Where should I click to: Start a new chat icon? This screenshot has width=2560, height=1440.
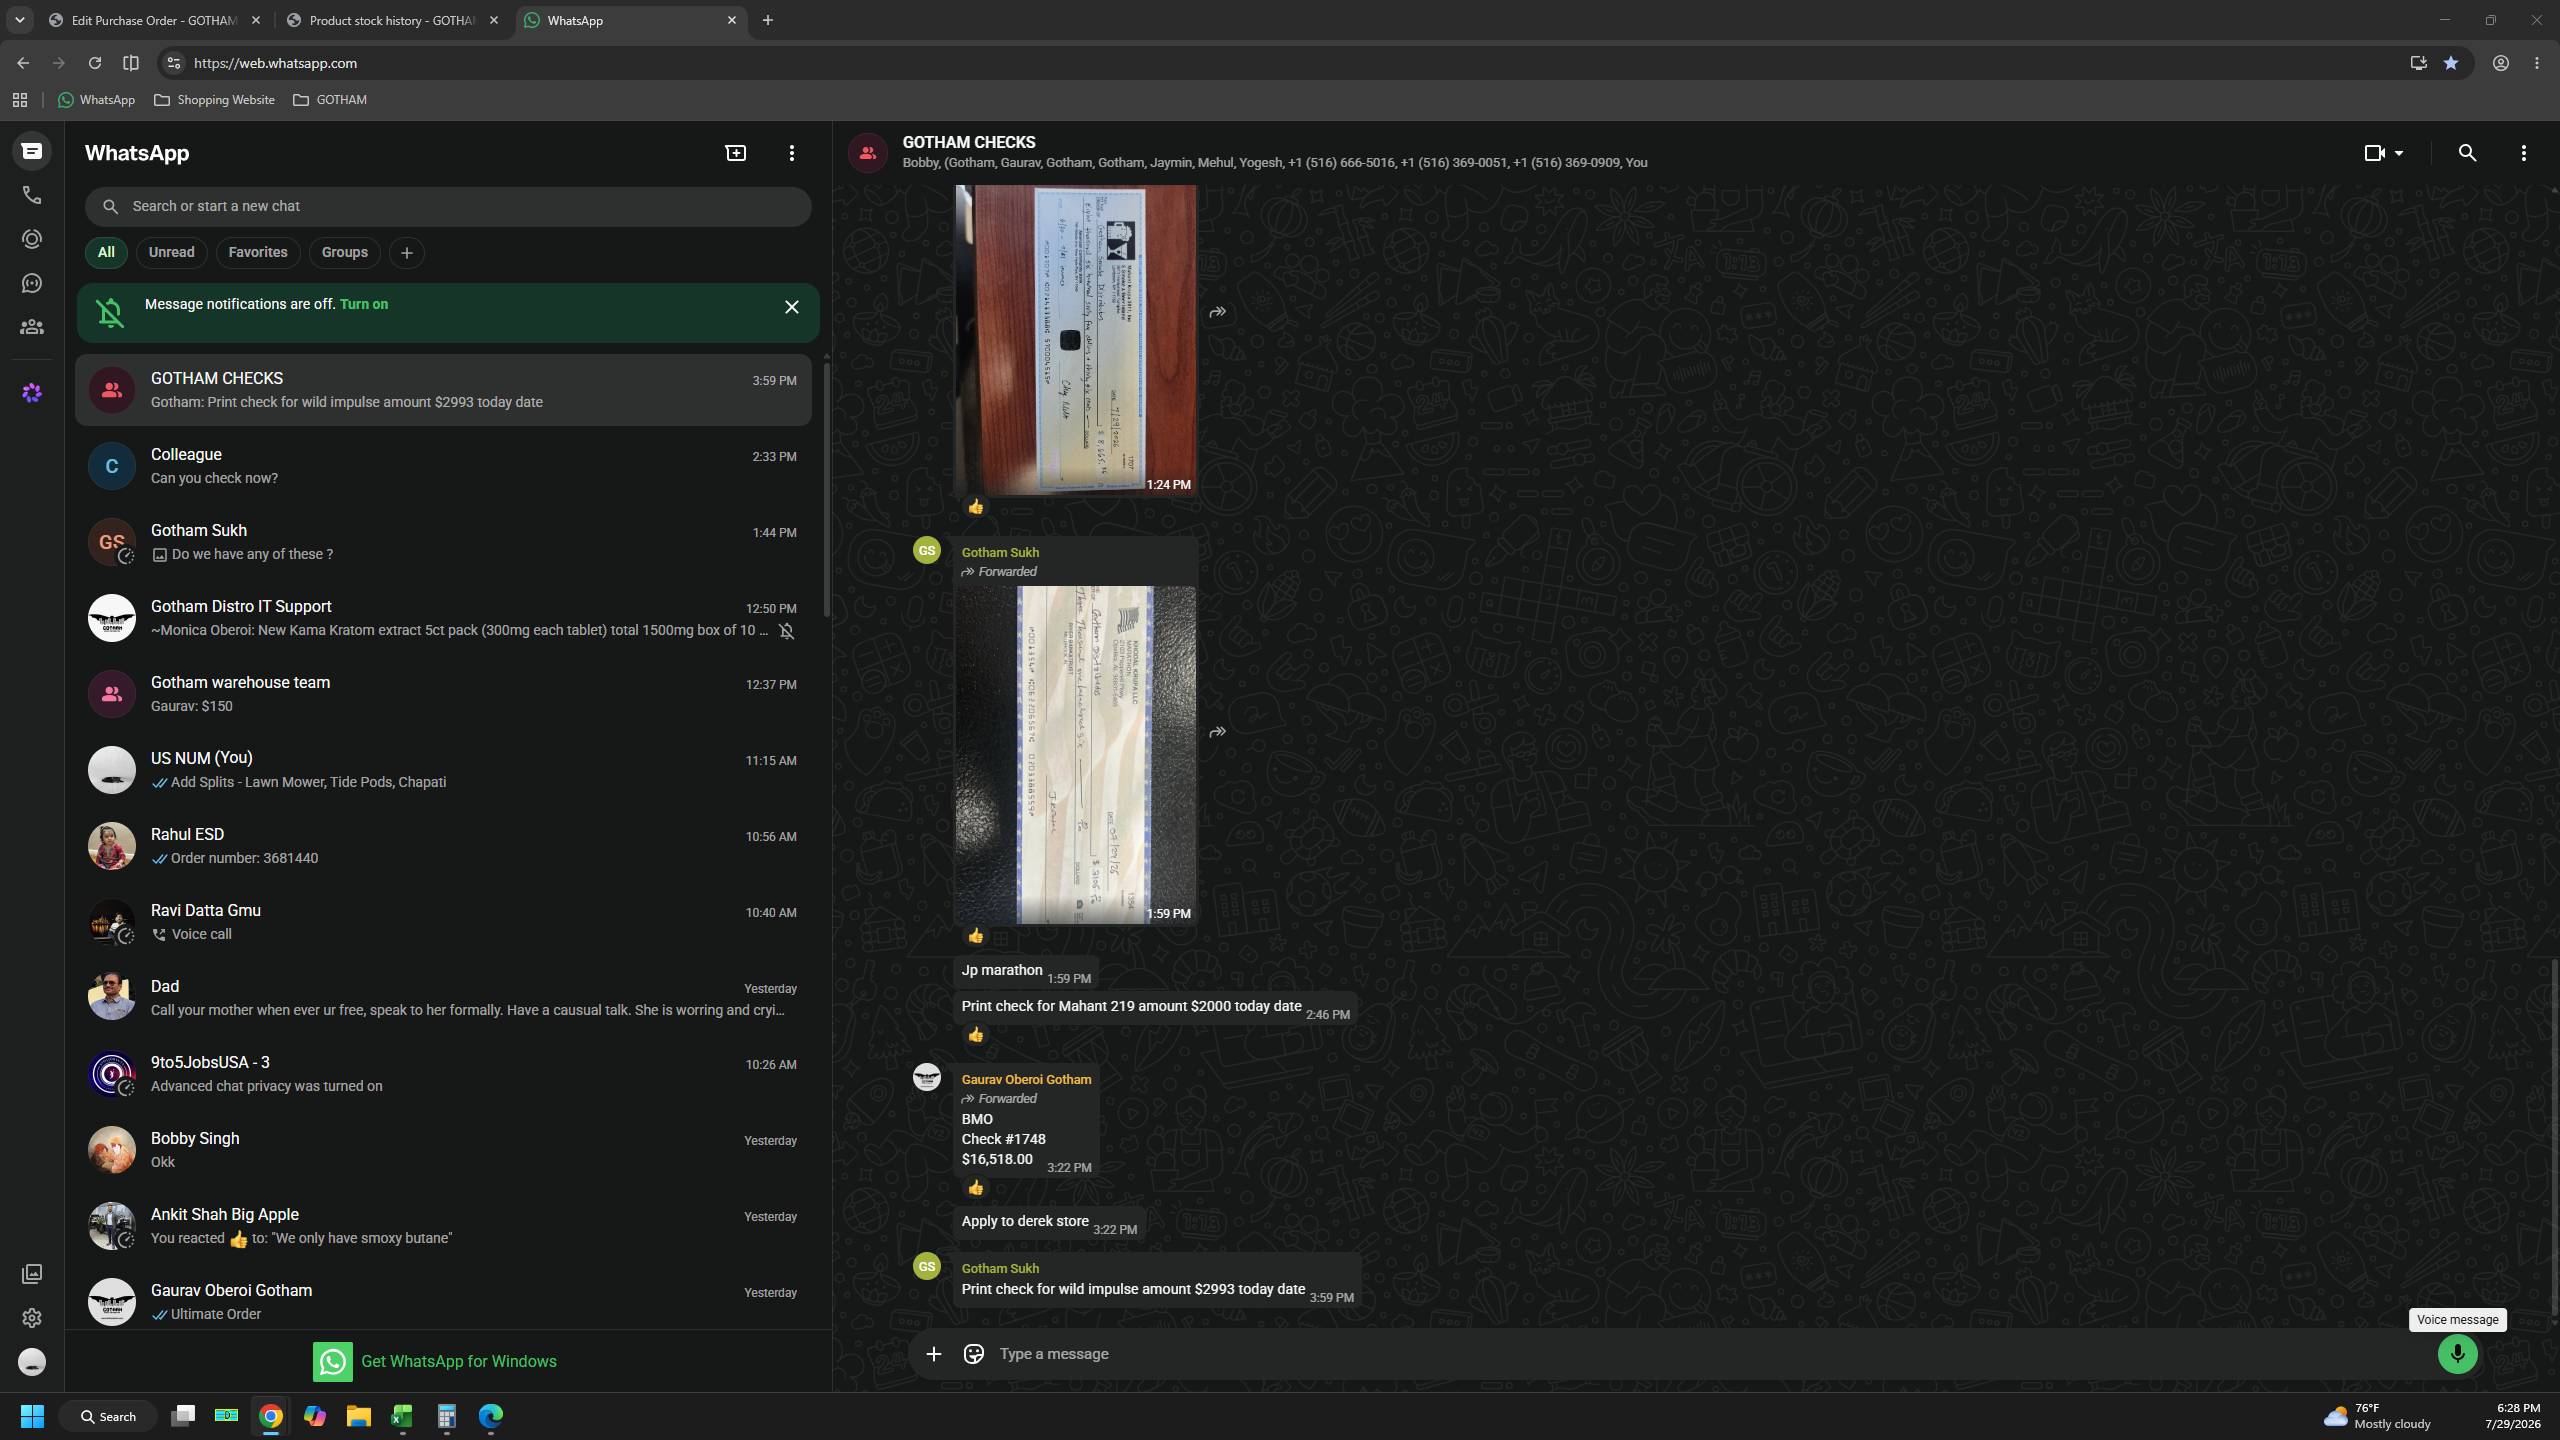click(x=736, y=153)
